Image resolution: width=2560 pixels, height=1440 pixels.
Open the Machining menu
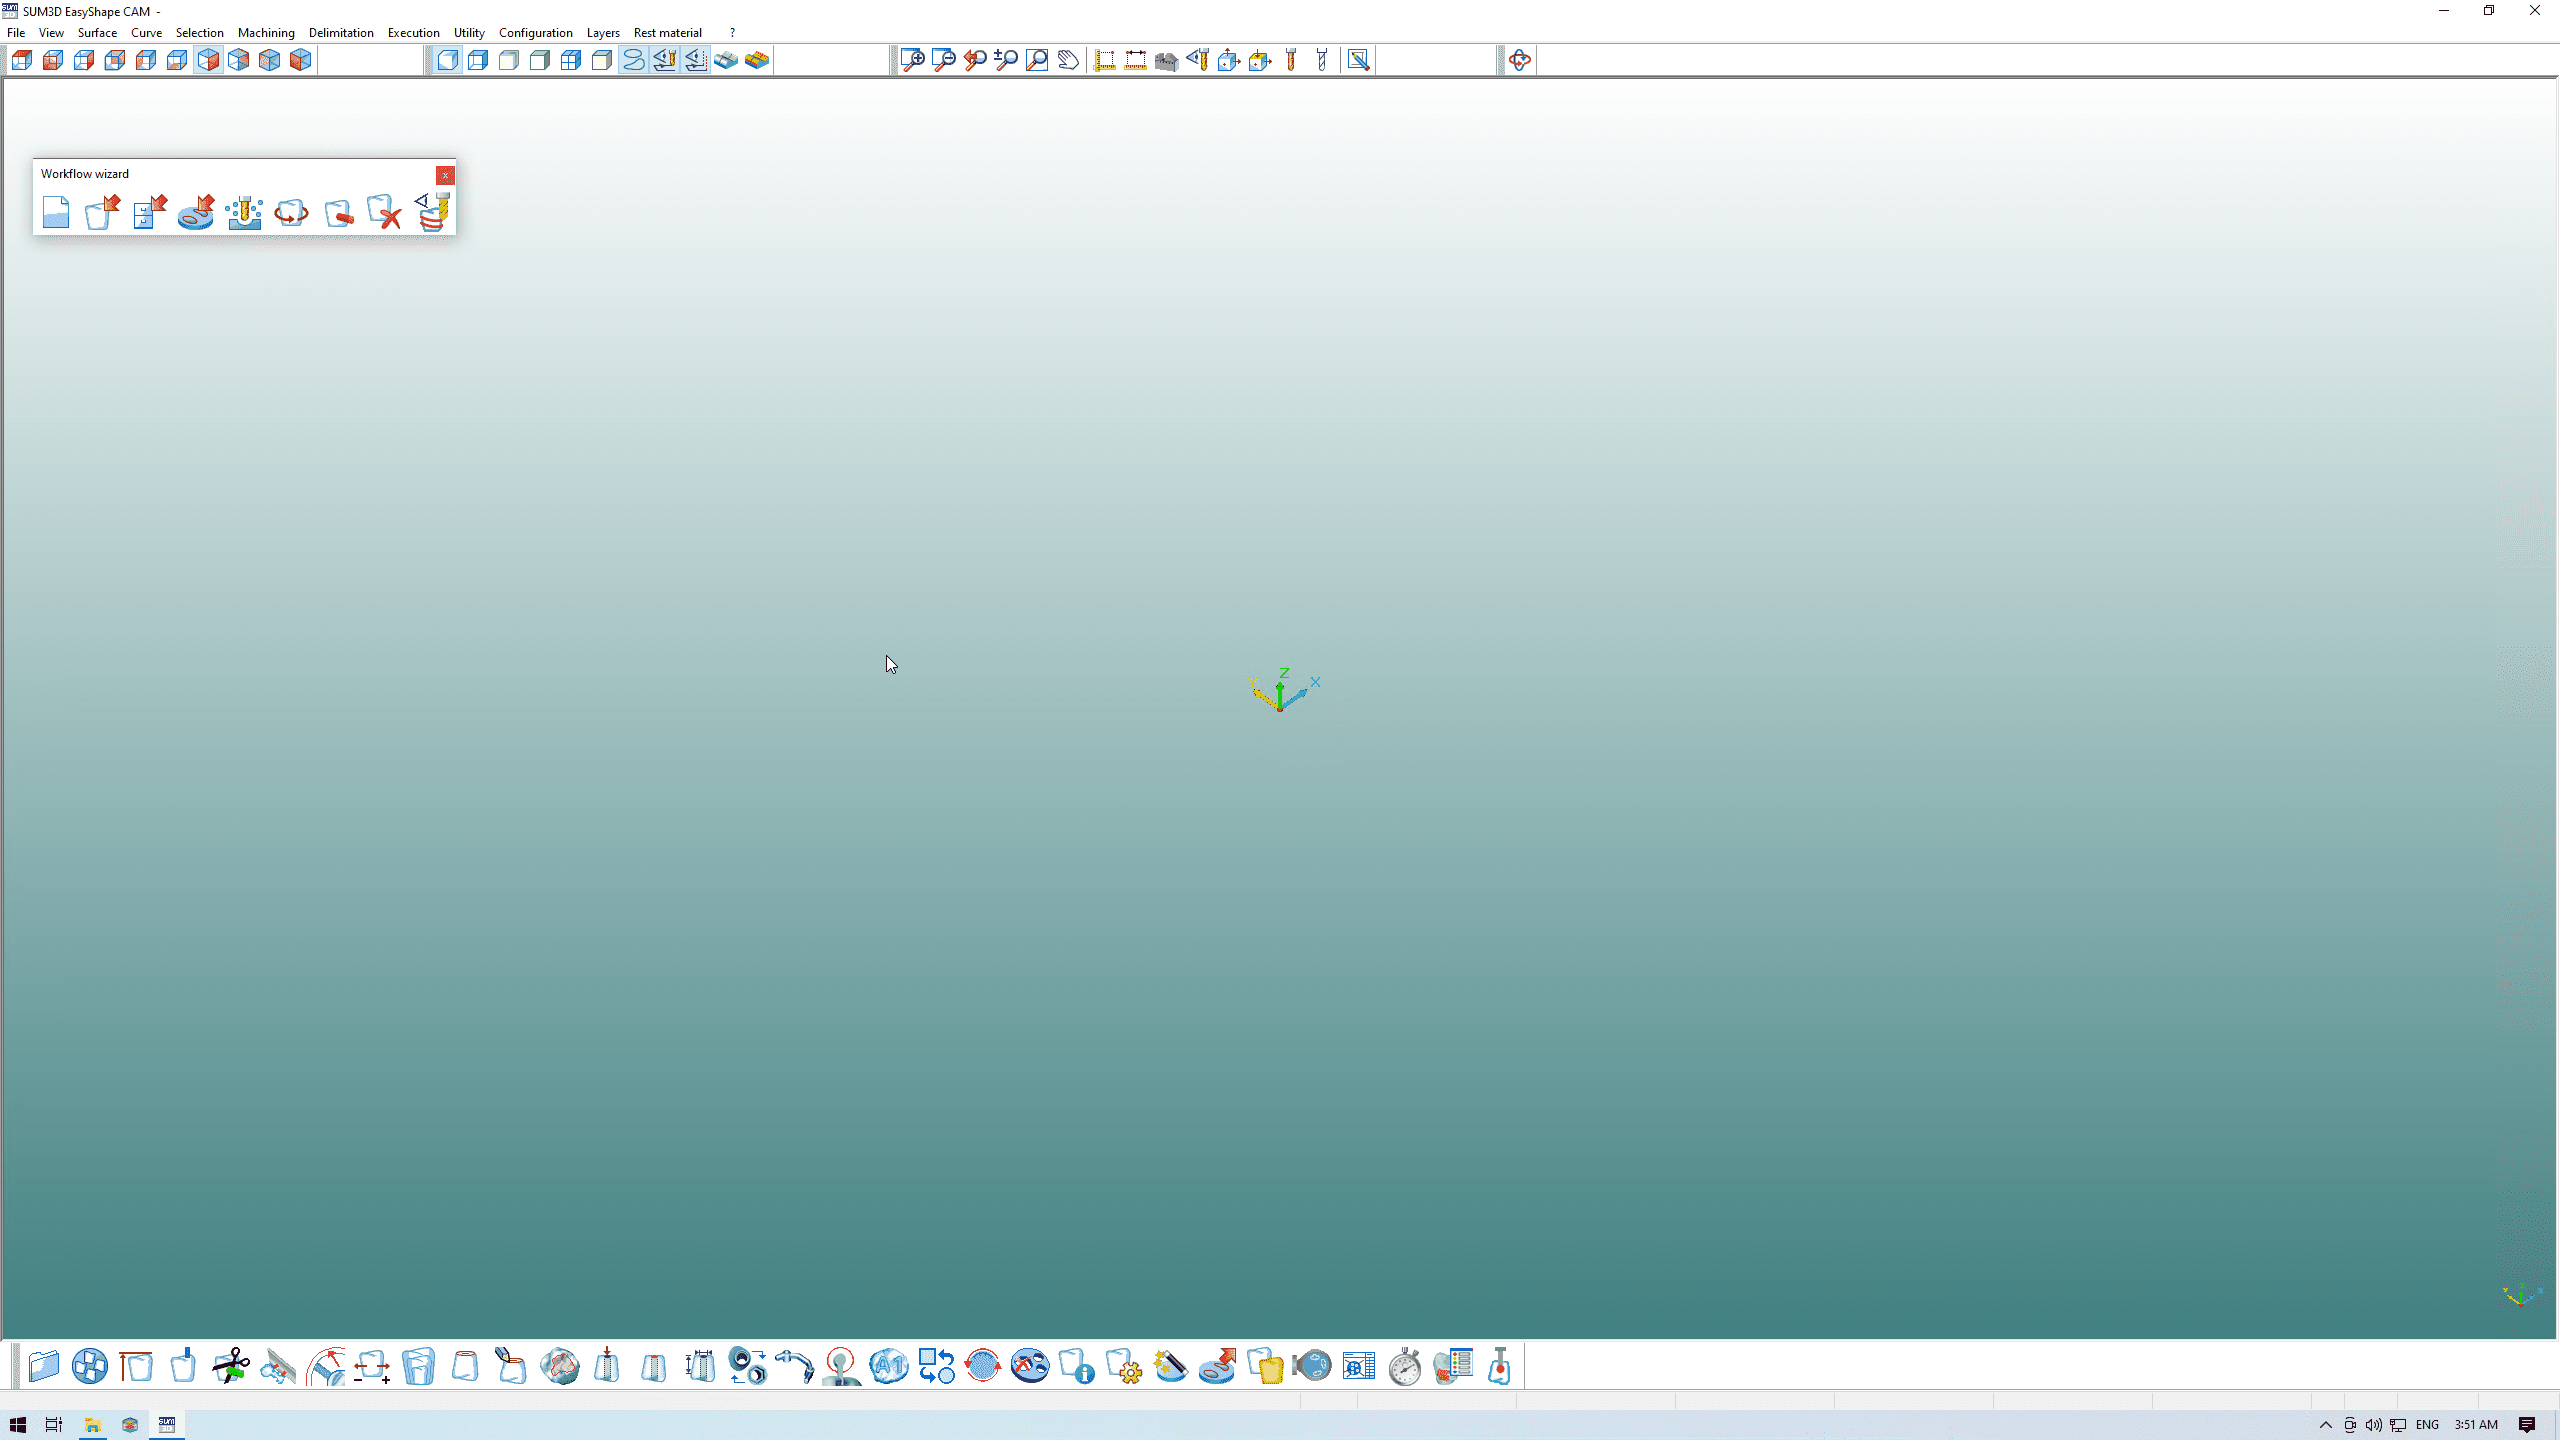pyautogui.click(x=266, y=33)
